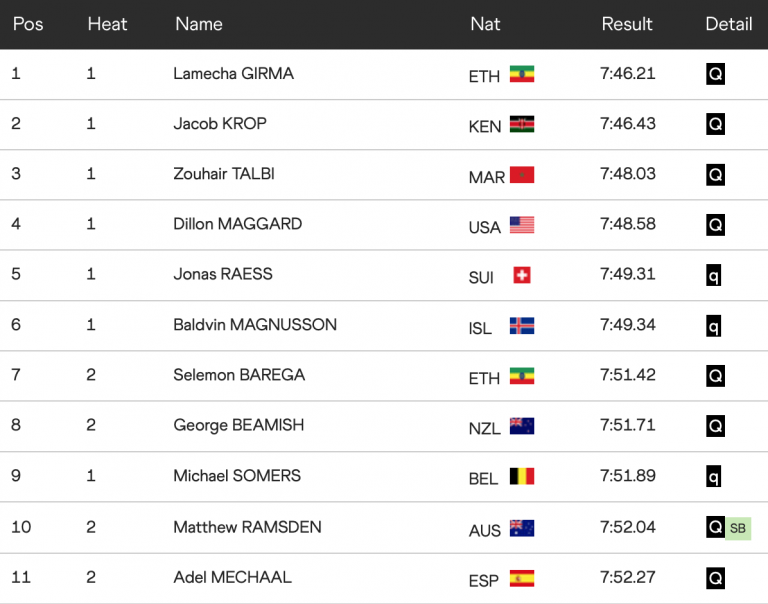The image size is (768, 604).
Task: Click the Belgium flag next to BEL
Action: click(521, 477)
